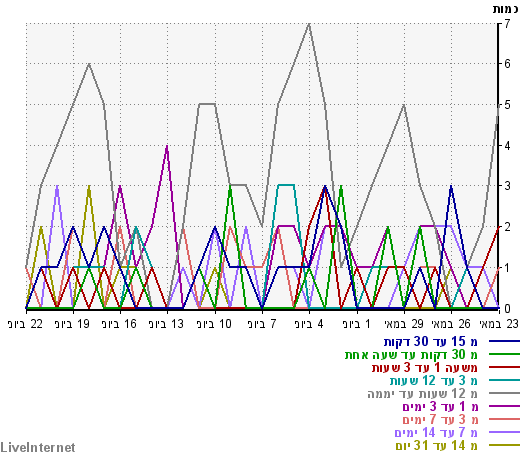
Task: Click legend label 'משעה 1 עד 3 שעות'
Action: (x=425, y=368)
